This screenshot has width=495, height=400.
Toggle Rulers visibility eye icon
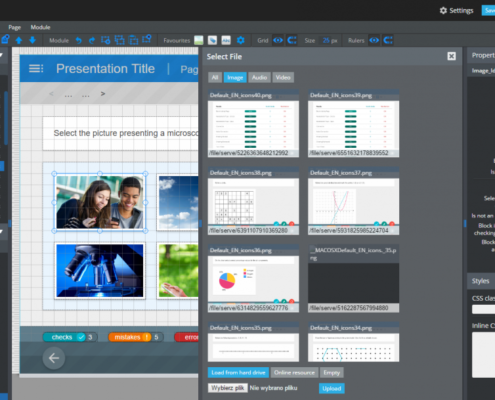pyautogui.click(x=374, y=40)
